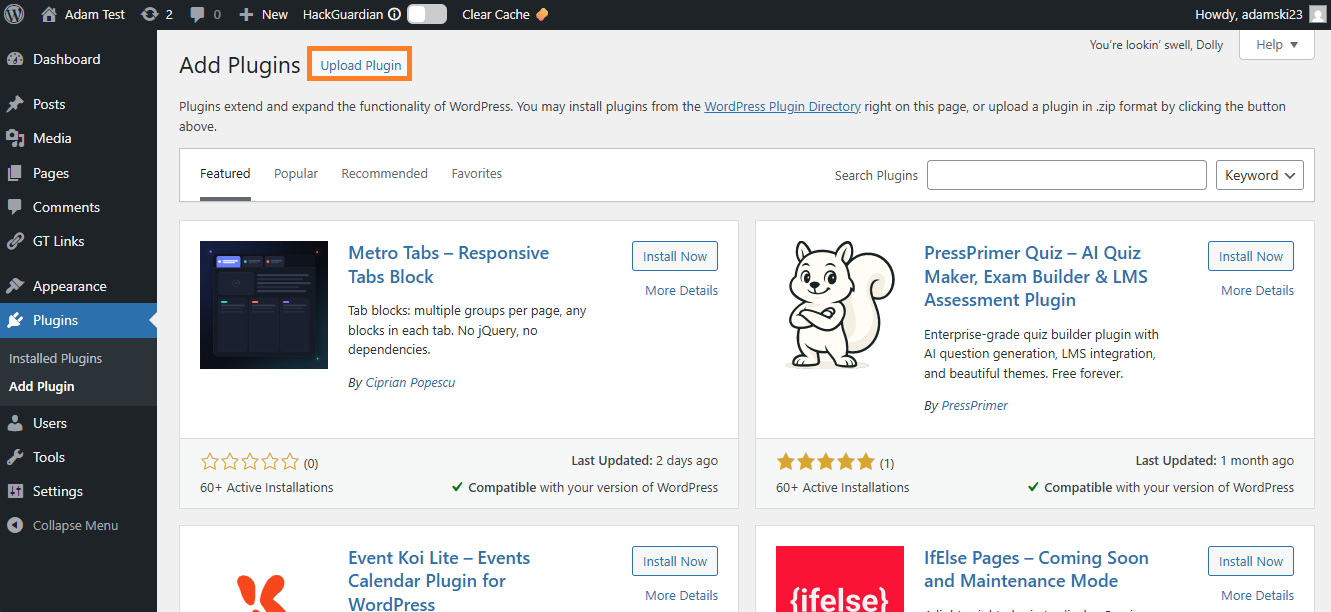Open the Plugins submenu Installed Plugins
This screenshot has height=612, width=1331.
coord(53,357)
